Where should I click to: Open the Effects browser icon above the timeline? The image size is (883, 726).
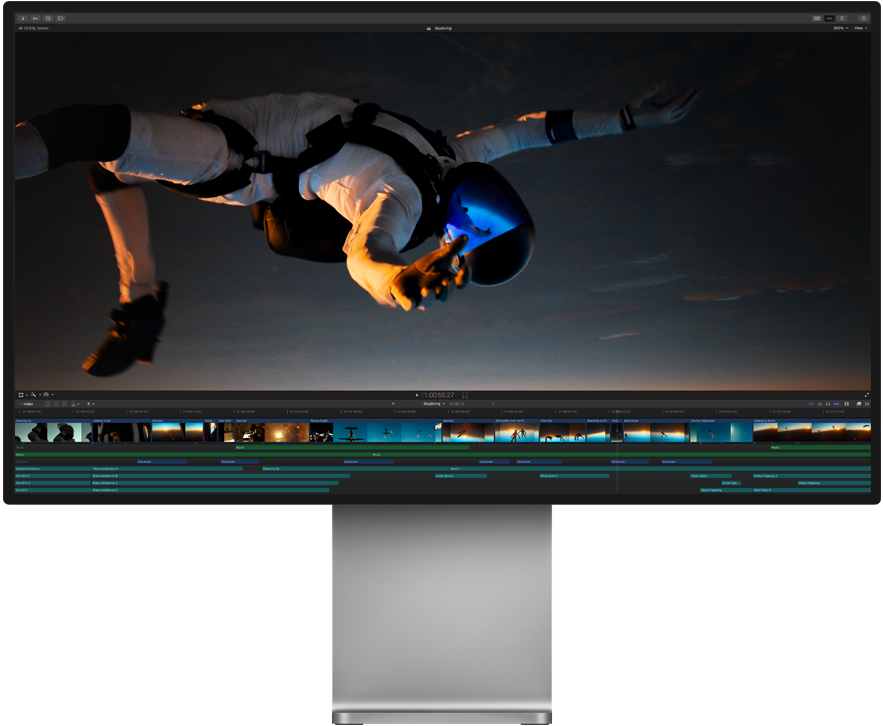coord(858,404)
